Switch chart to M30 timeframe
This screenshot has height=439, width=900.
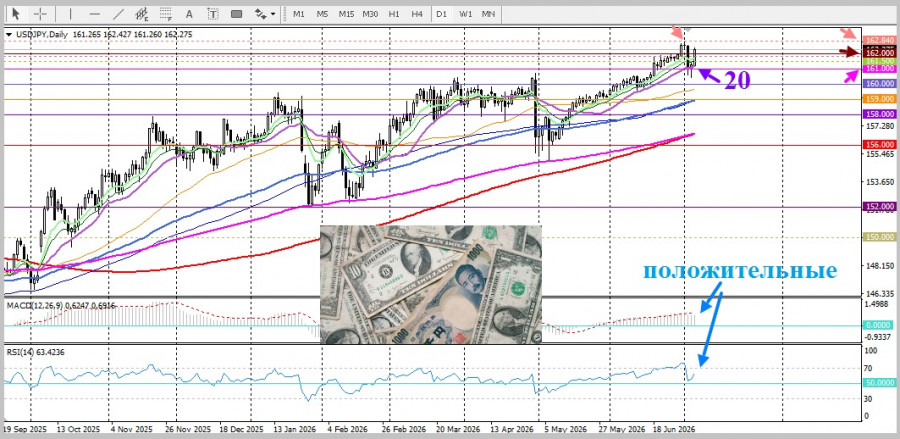click(370, 14)
